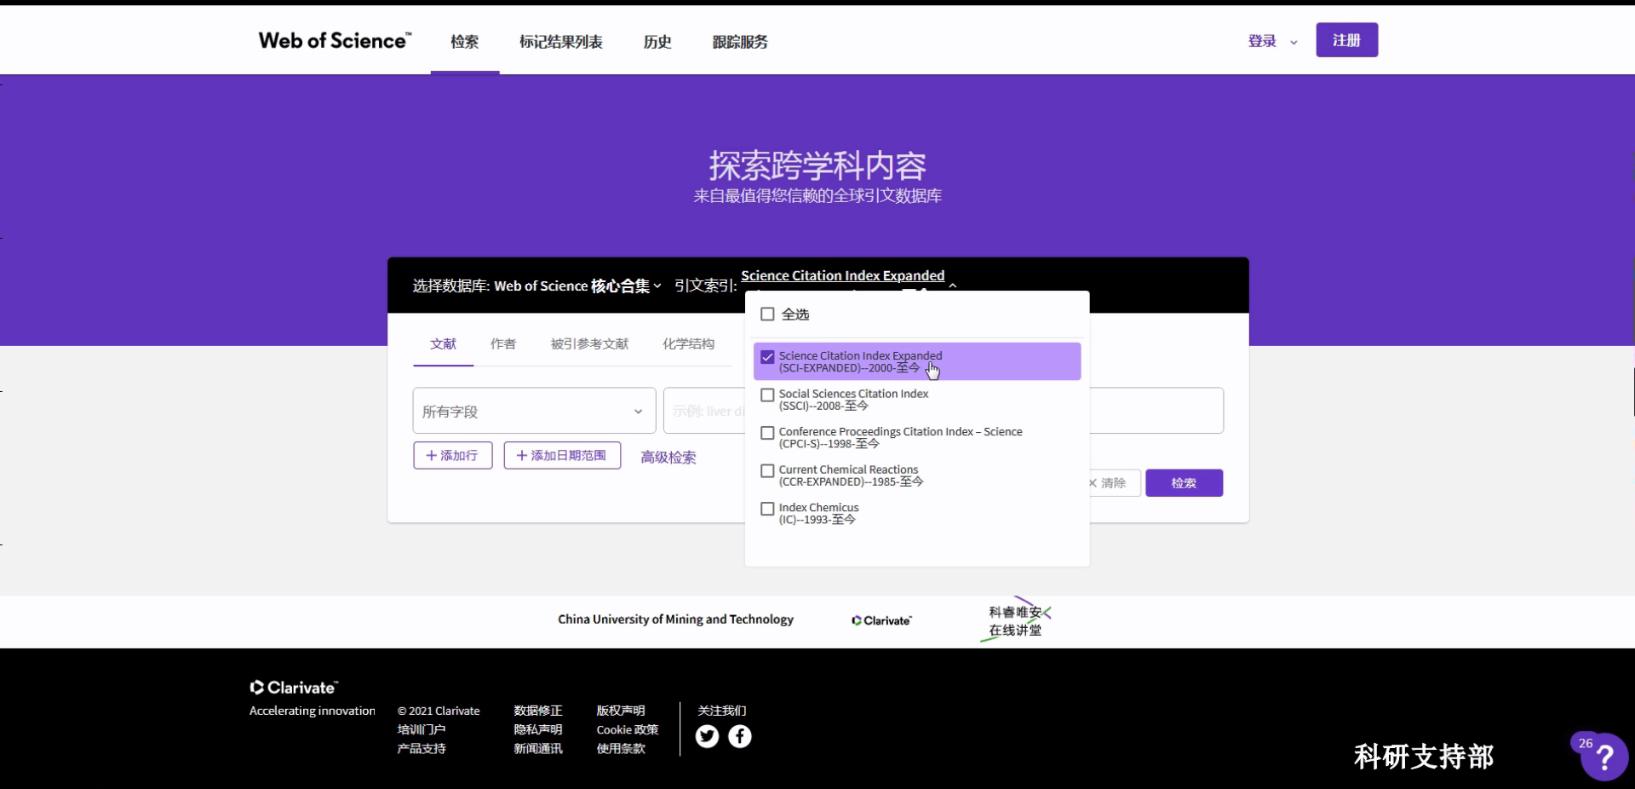Uncheck Science Citation Index Expanded checkbox
1635x789 pixels.
click(x=768, y=357)
